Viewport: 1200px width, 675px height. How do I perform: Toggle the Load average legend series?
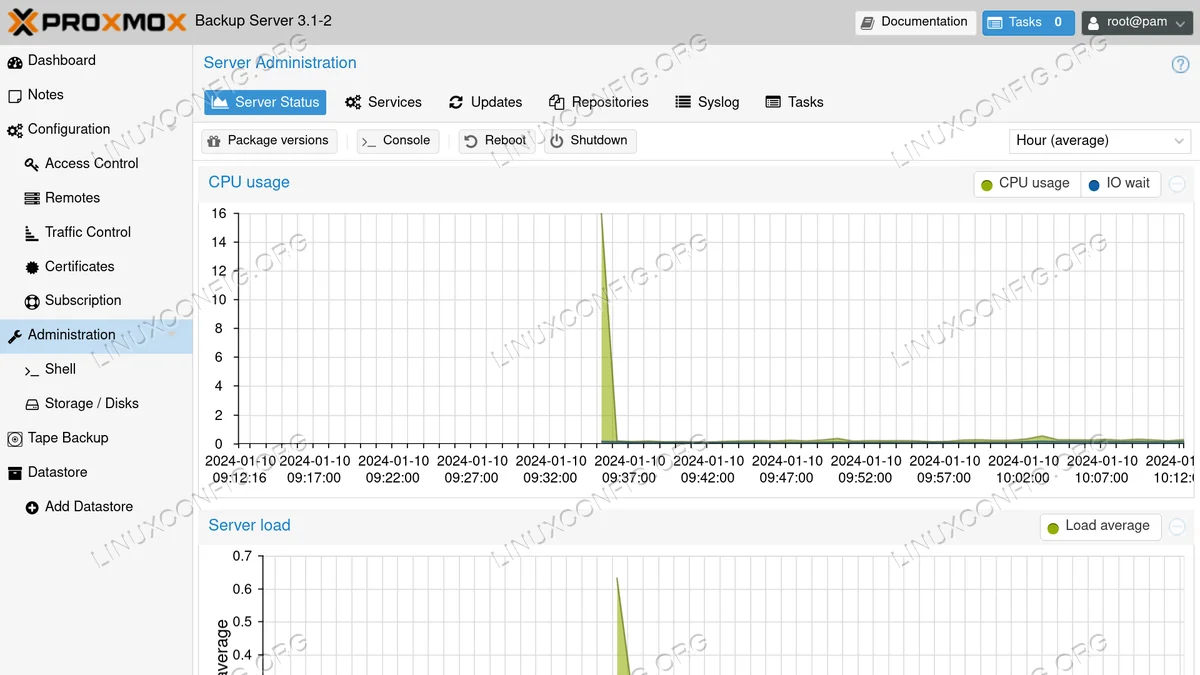[1100, 526]
